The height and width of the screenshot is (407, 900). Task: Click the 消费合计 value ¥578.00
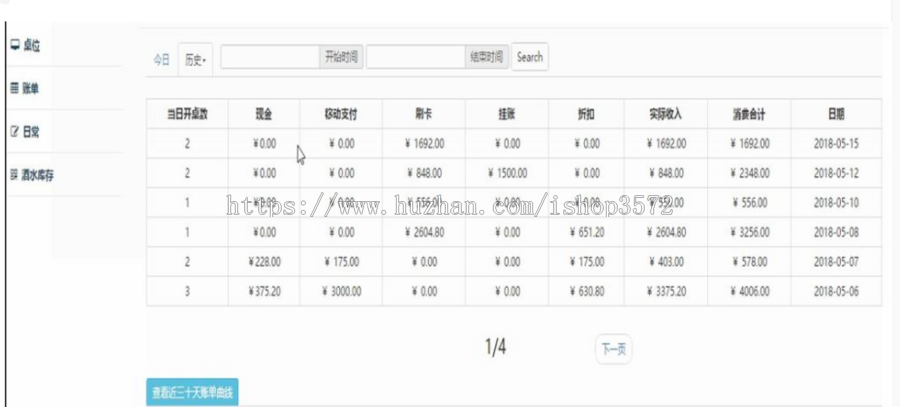749,262
